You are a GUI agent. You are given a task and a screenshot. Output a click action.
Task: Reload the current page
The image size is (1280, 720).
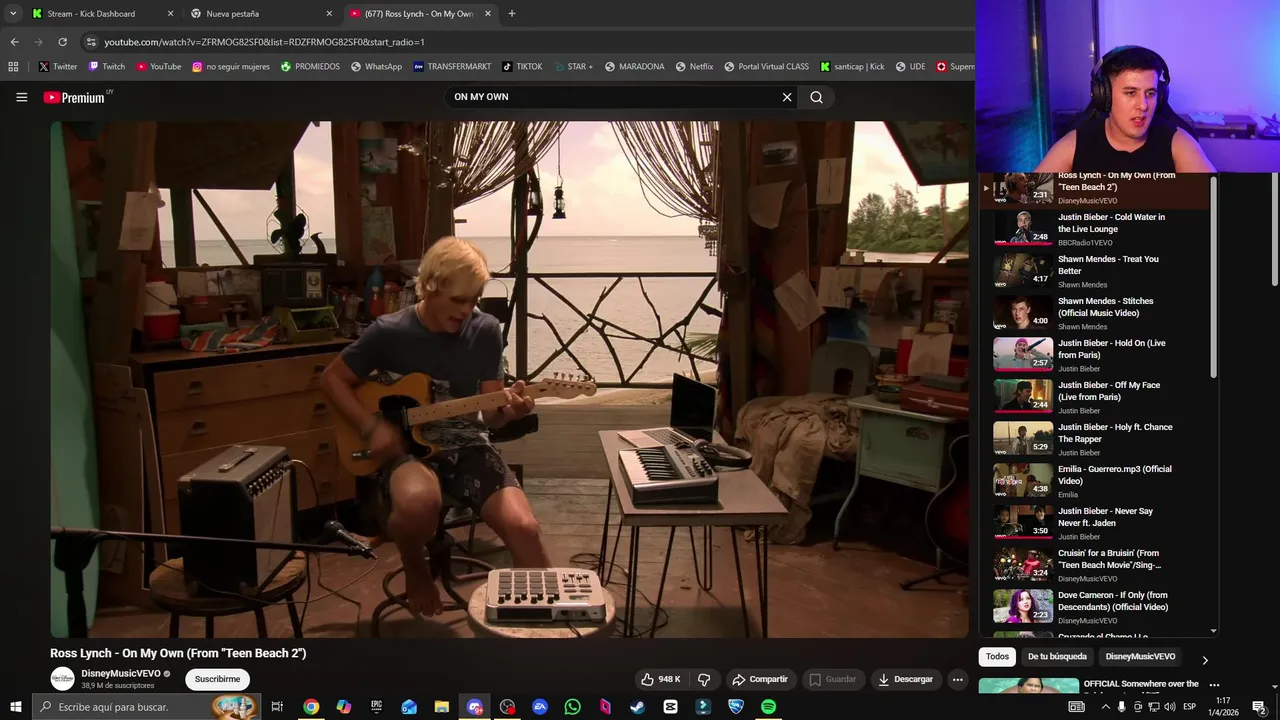click(x=62, y=42)
